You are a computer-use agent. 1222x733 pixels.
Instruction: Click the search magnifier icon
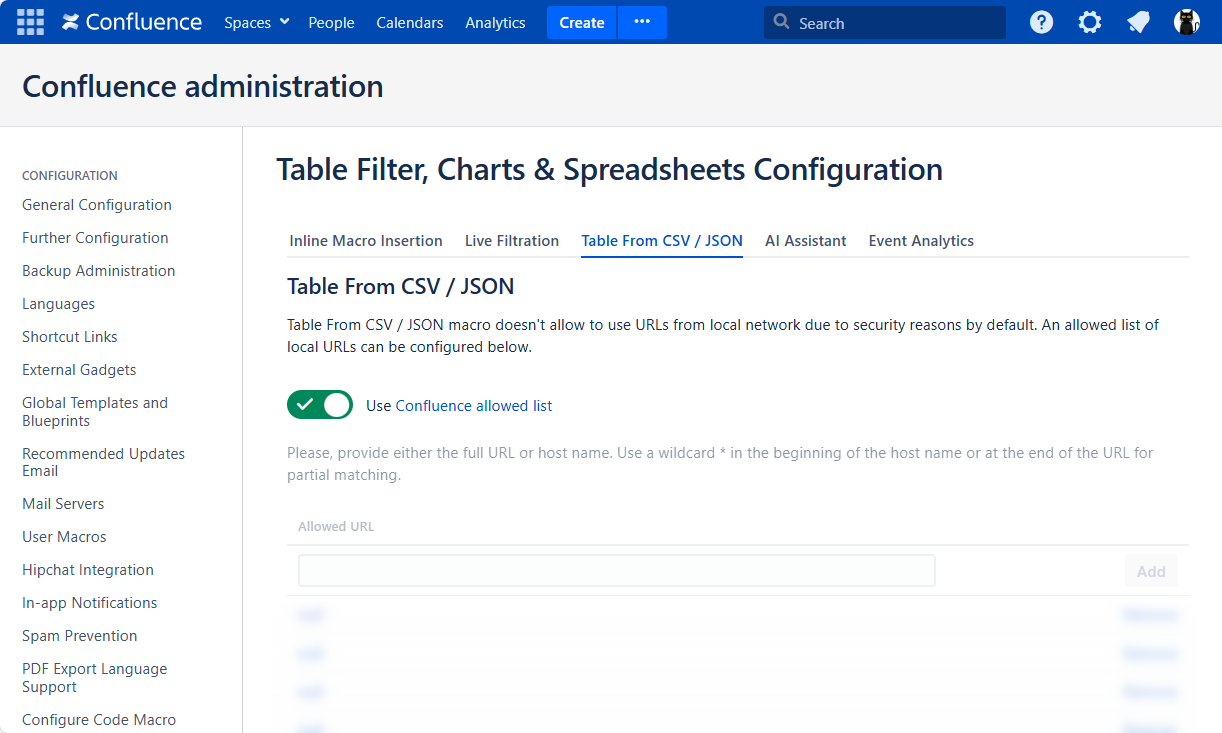tap(782, 22)
